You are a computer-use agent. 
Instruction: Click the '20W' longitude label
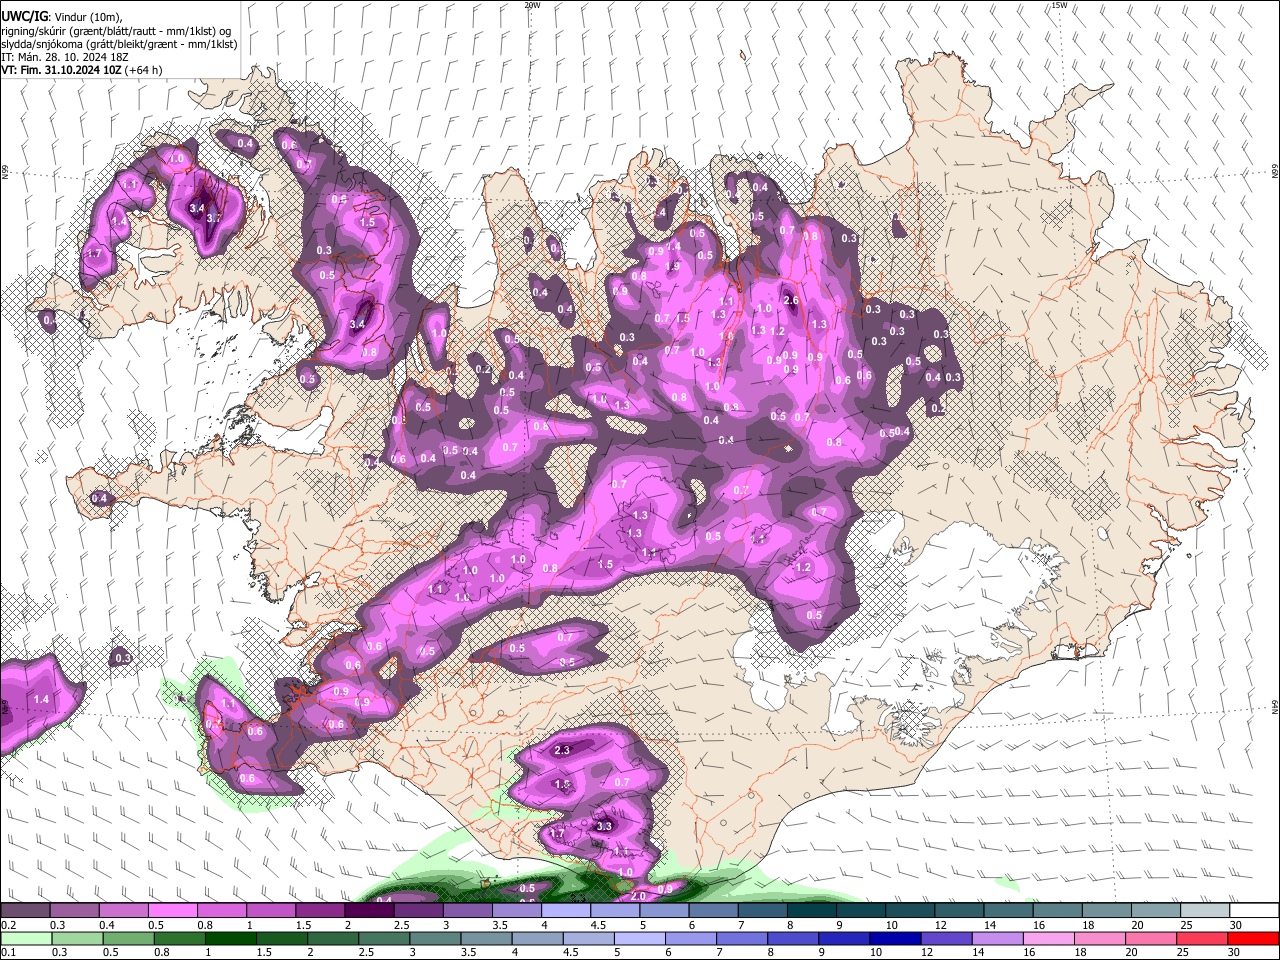tap(532, 5)
